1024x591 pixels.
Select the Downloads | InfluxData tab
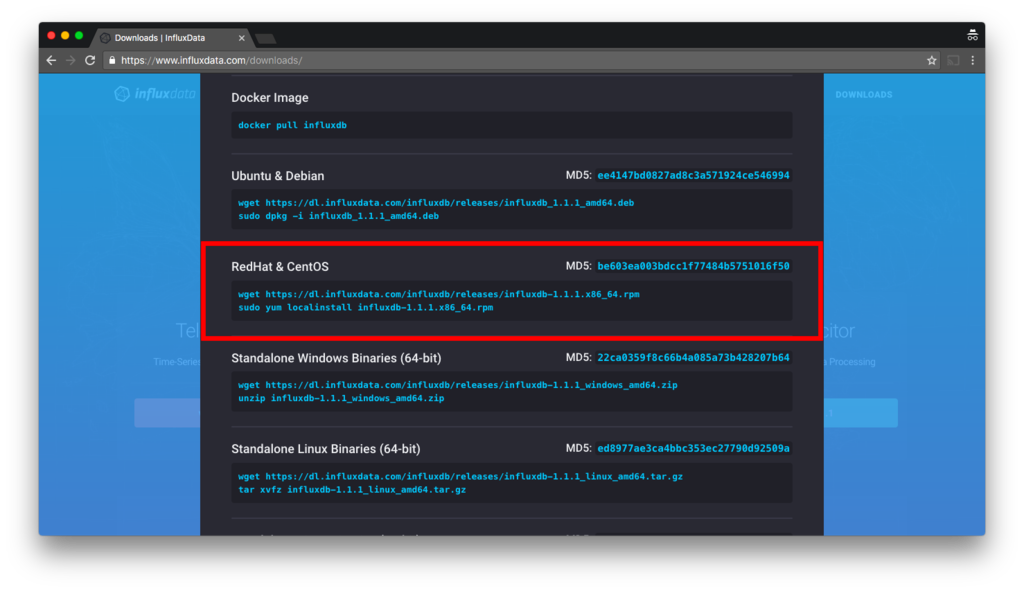pos(173,38)
